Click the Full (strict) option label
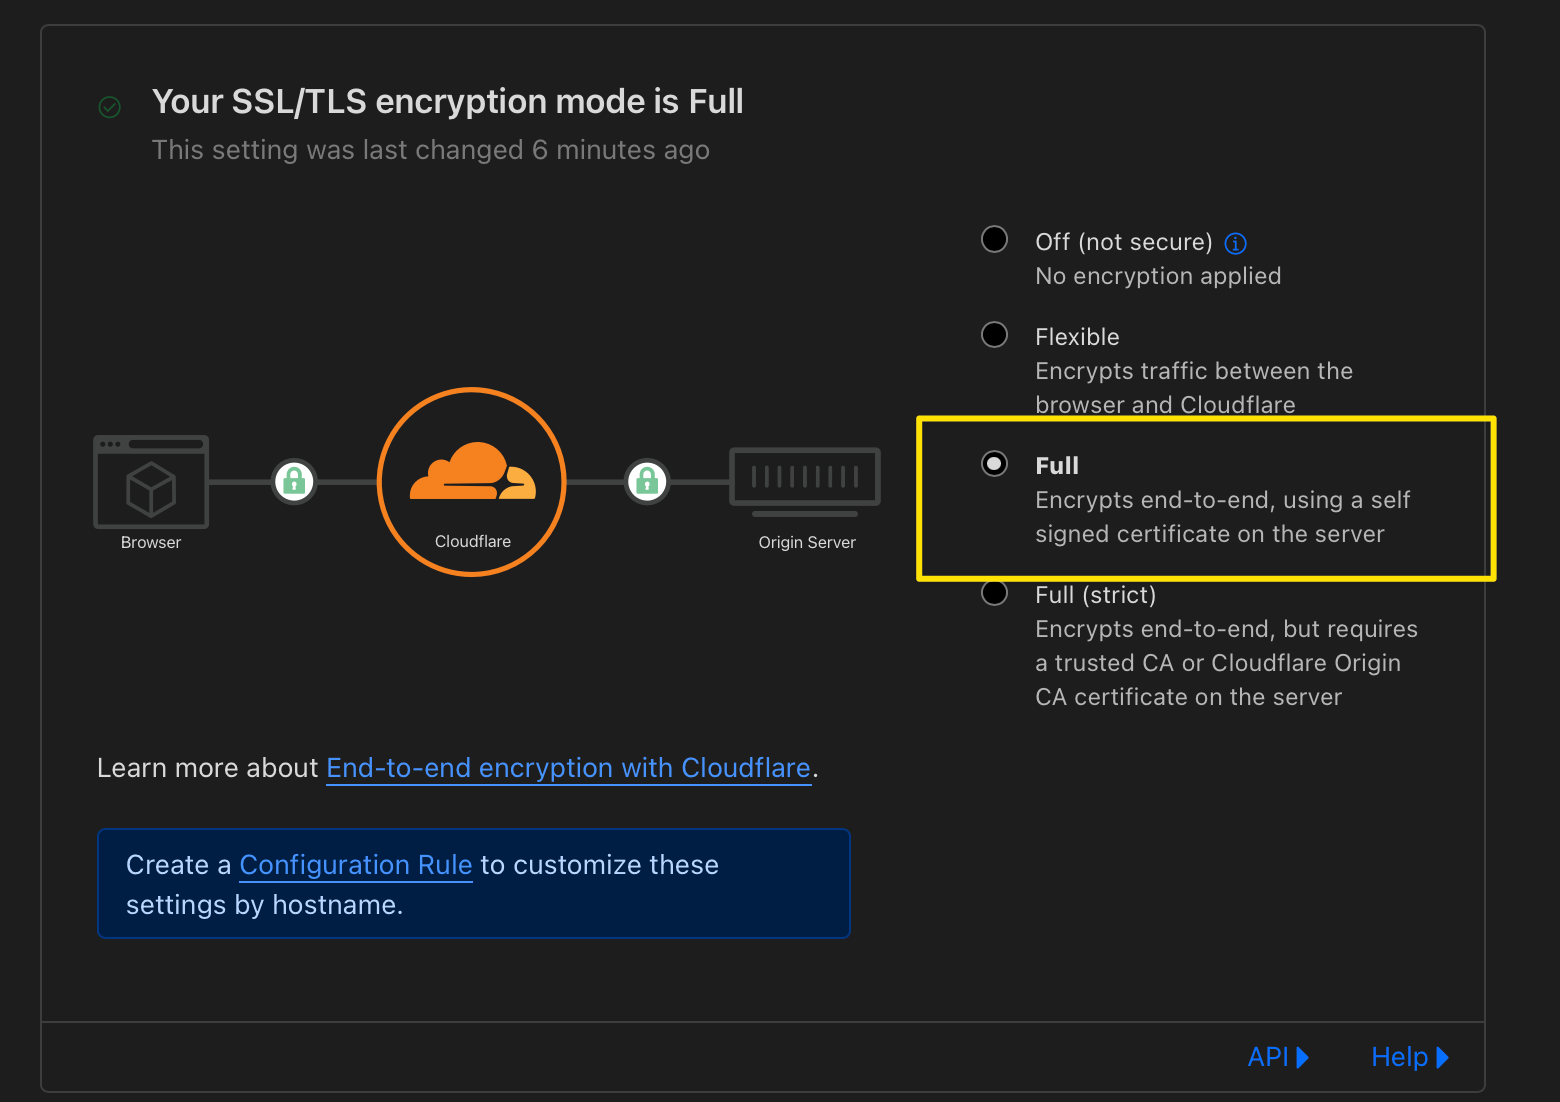This screenshot has height=1102, width=1560. (x=1095, y=595)
